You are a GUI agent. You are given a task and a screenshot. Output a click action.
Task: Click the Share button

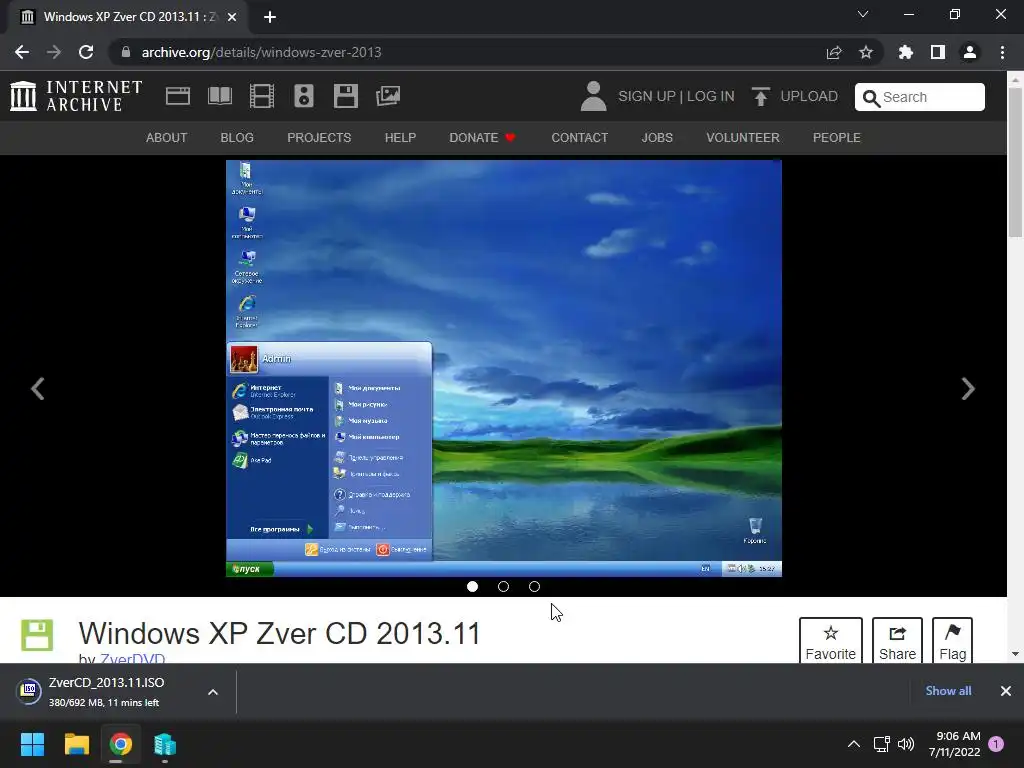[897, 641]
